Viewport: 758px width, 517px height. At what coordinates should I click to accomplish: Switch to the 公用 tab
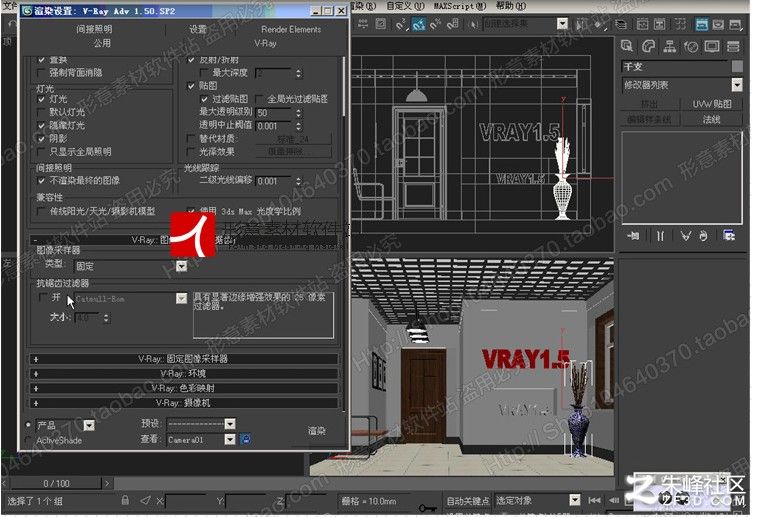click(x=102, y=44)
